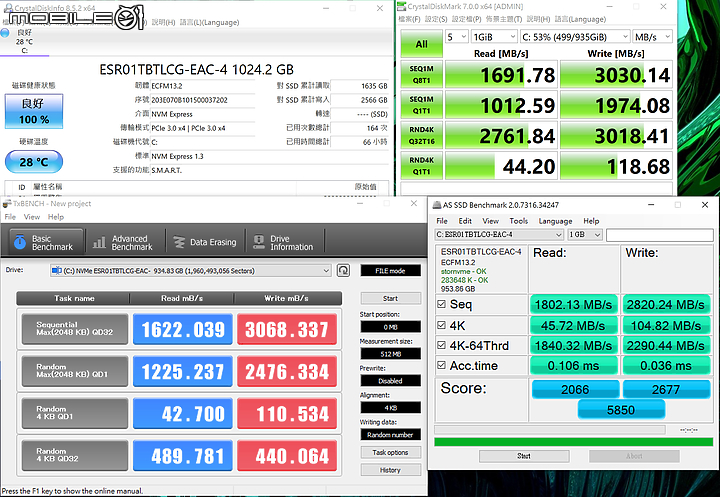Open the 4 KB alignment selector
This screenshot has width=720, height=497.
tap(390, 407)
